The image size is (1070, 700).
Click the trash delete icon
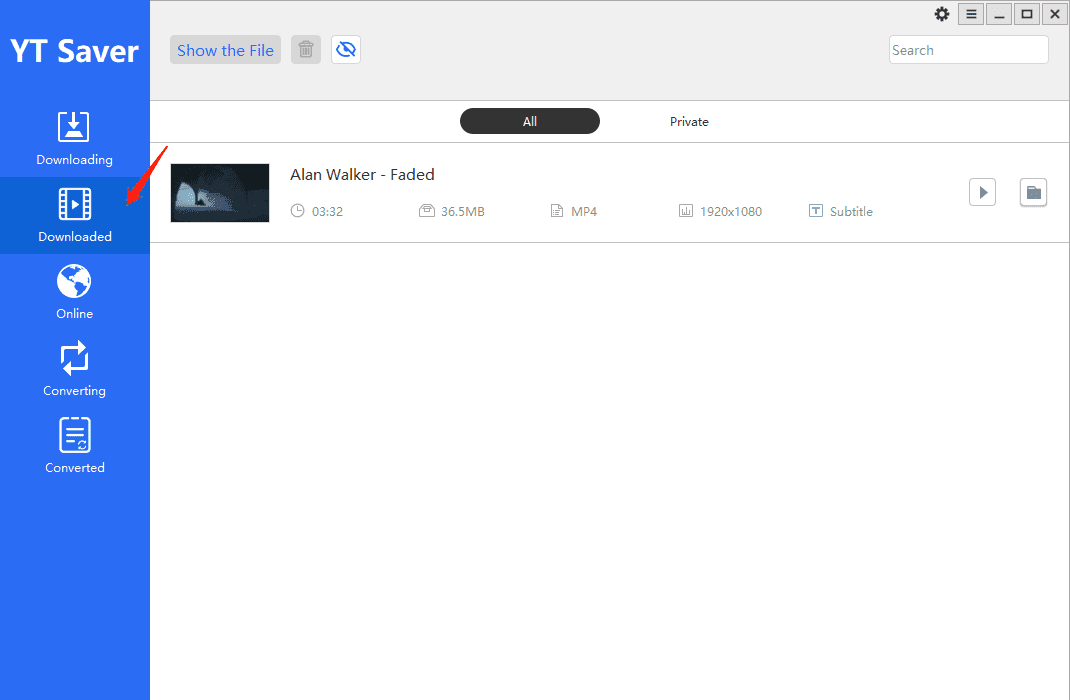tap(306, 50)
